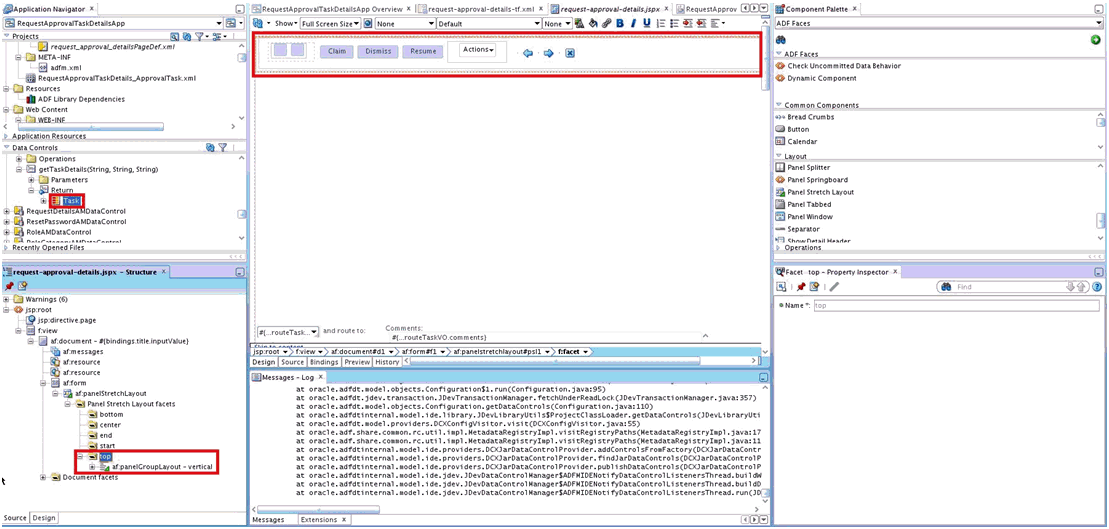This screenshot has width=1109, height=529.
Task: Open the Actions dropdown in design view
Action: click(x=478, y=50)
